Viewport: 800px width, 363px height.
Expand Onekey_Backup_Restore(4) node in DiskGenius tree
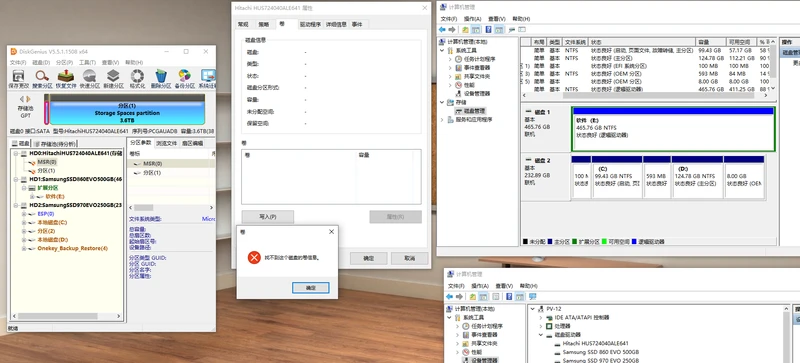pos(24,249)
